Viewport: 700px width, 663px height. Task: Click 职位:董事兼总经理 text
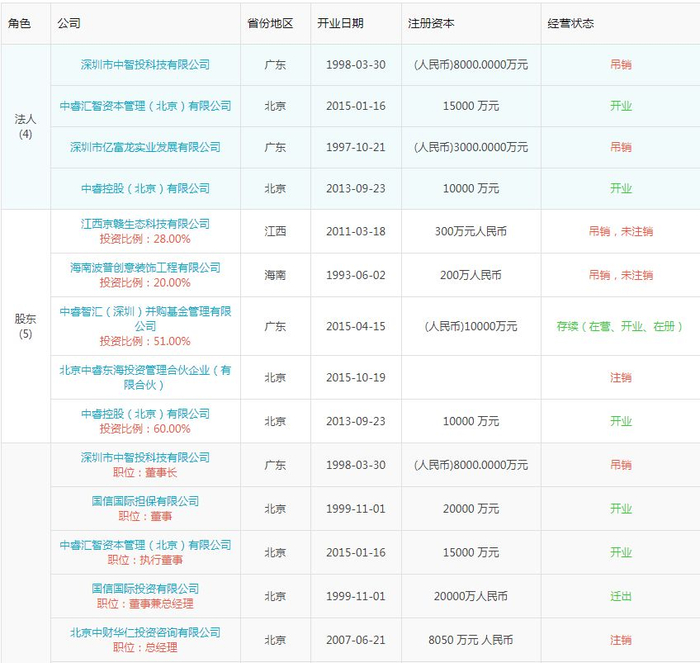click(x=145, y=604)
